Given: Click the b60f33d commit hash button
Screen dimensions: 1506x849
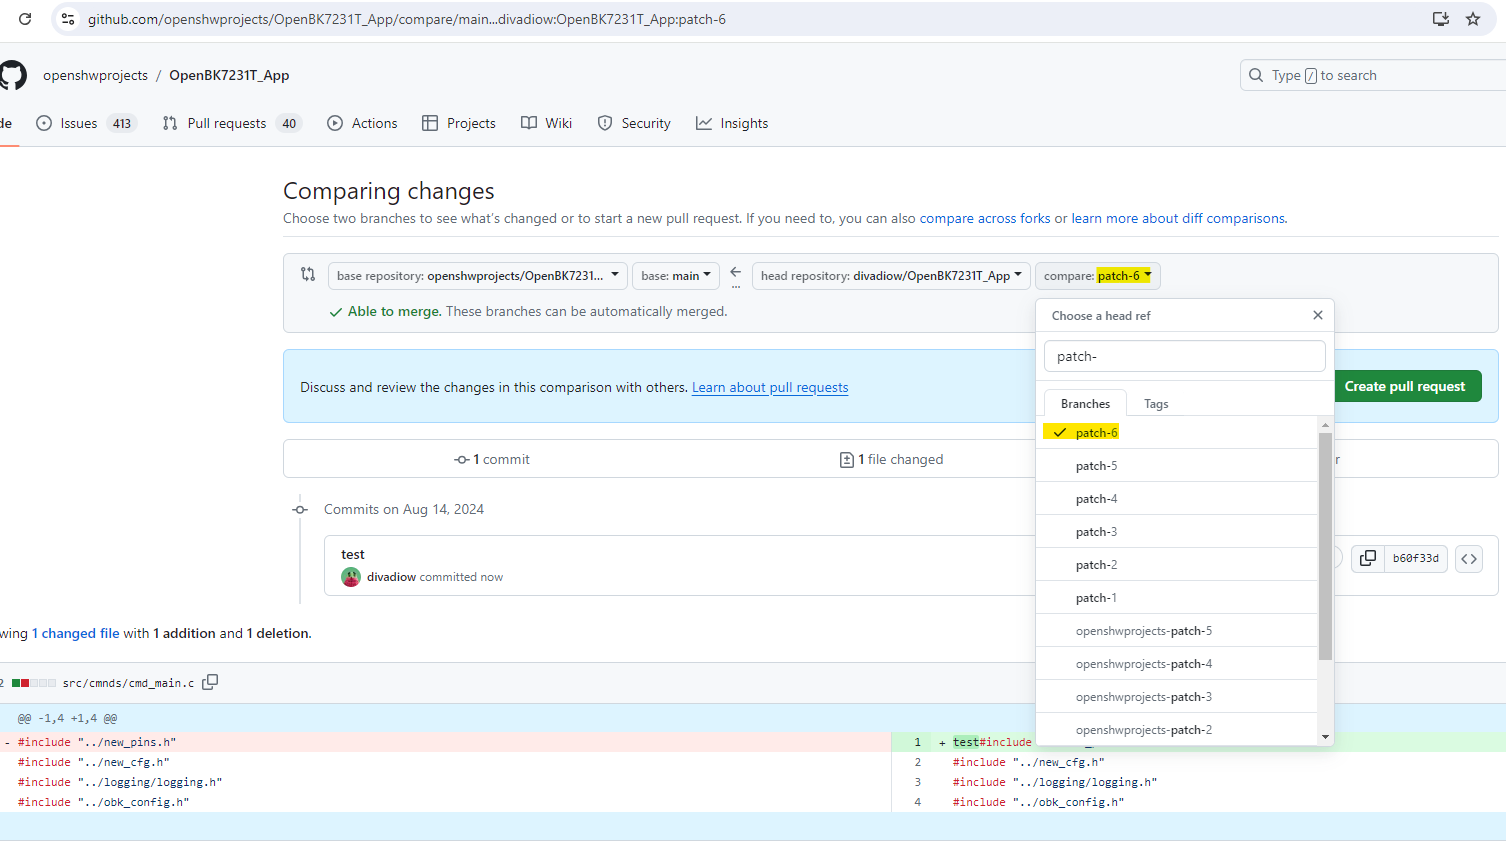Looking at the screenshot, I should coord(1415,558).
